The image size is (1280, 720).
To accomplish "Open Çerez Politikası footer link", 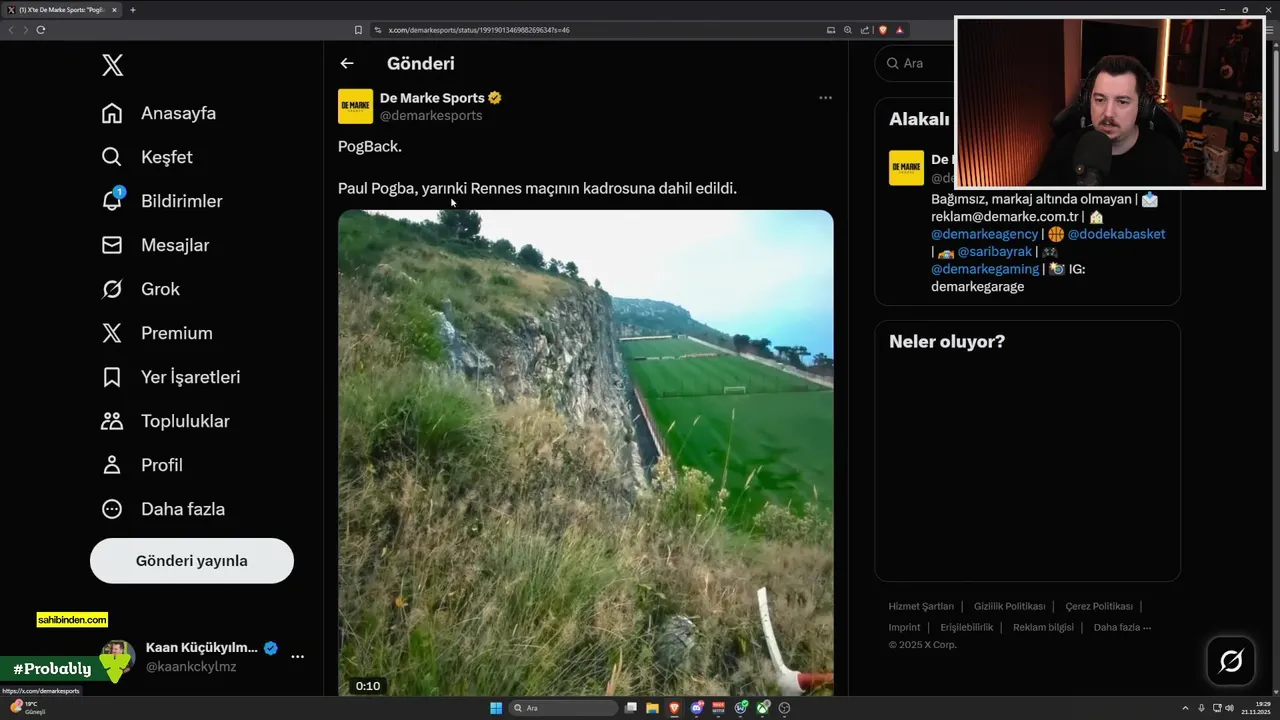I will (x=1099, y=606).
